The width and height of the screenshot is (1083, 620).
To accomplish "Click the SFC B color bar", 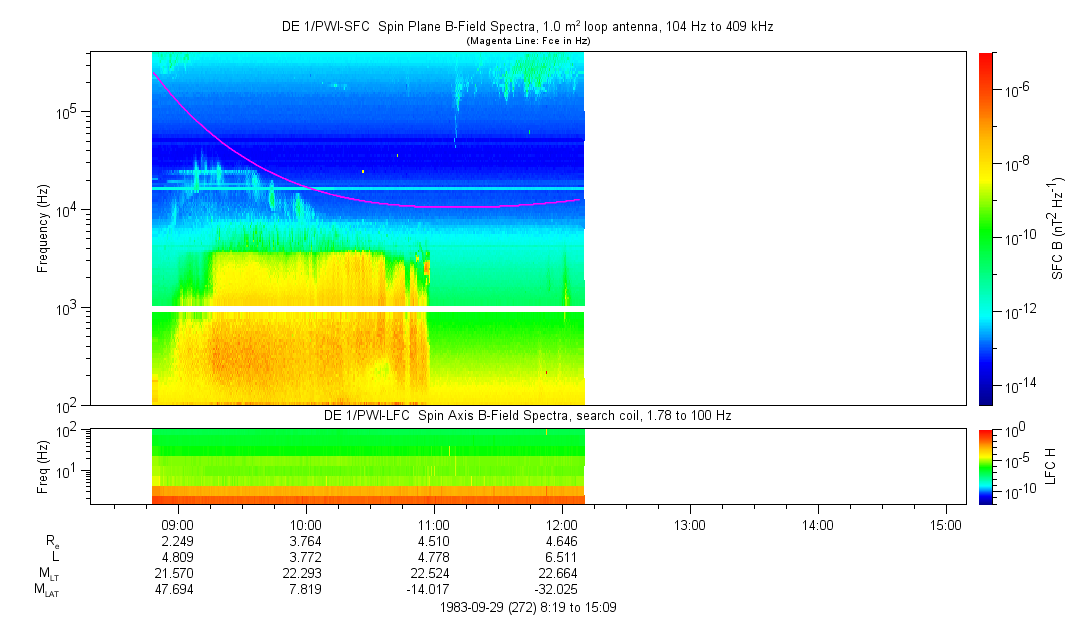I will [985, 228].
